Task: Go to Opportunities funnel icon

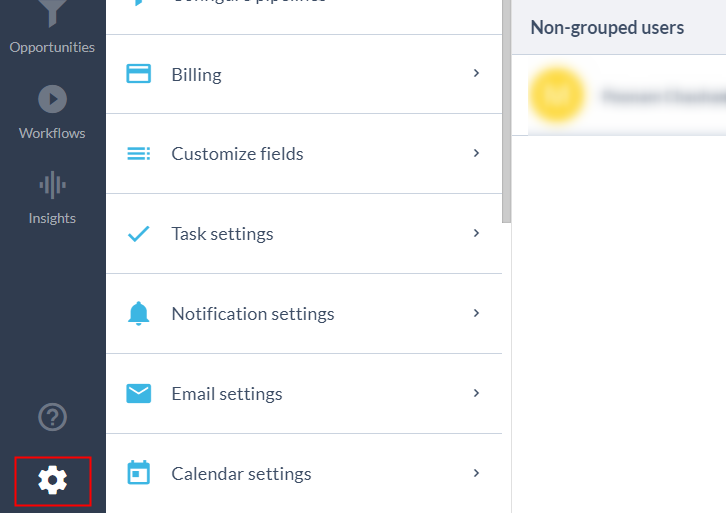Action: pyautogui.click(x=52, y=14)
